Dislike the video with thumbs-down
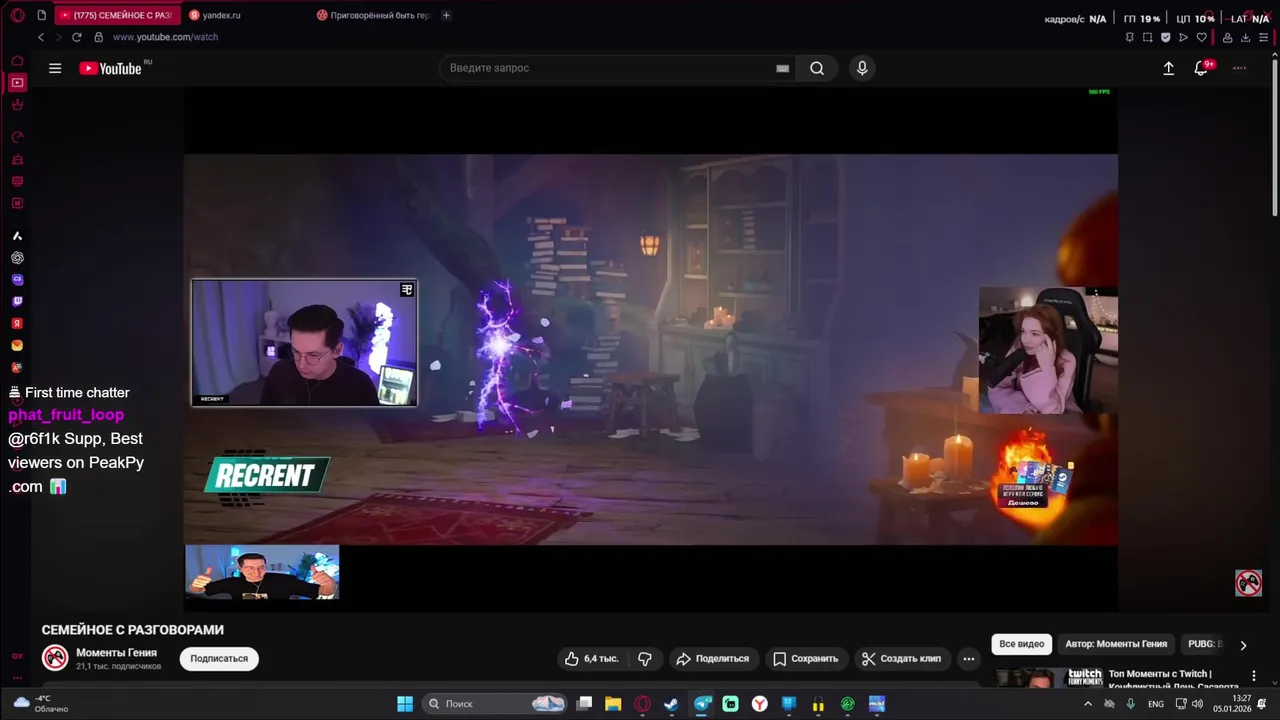This screenshot has height=720, width=1280. click(645, 659)
